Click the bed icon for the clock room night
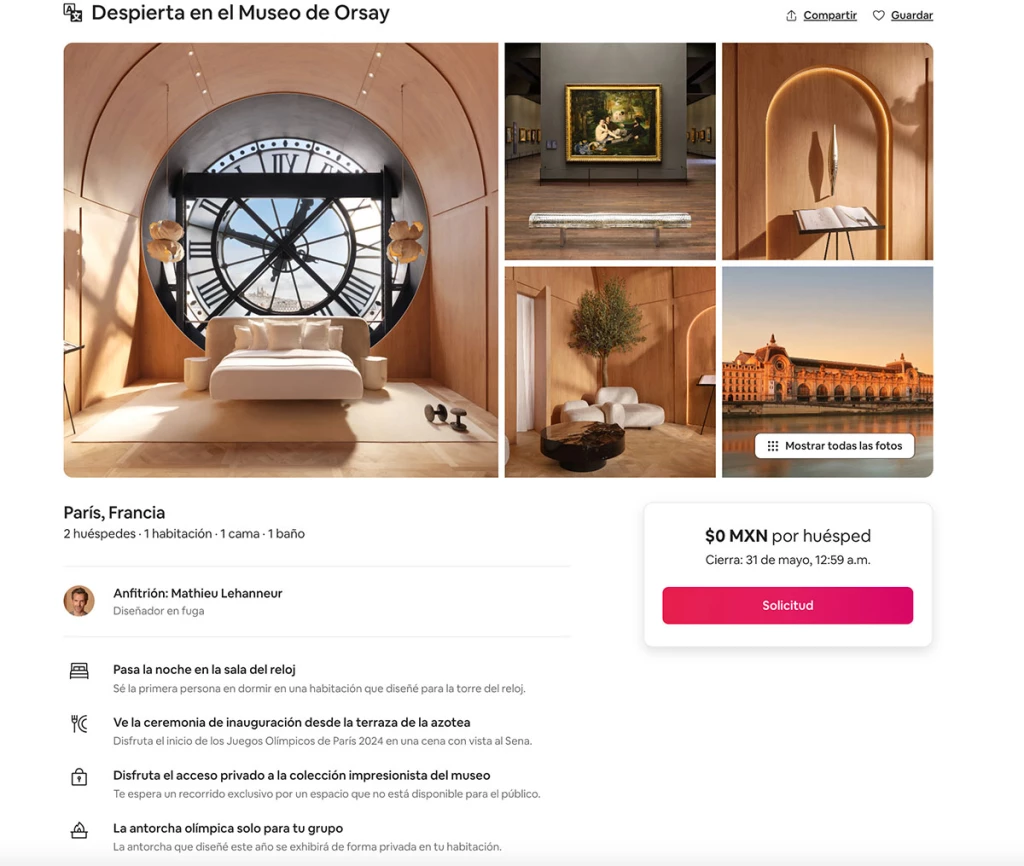The width and height of the screenshot is (1024, 866). point(79,671)
